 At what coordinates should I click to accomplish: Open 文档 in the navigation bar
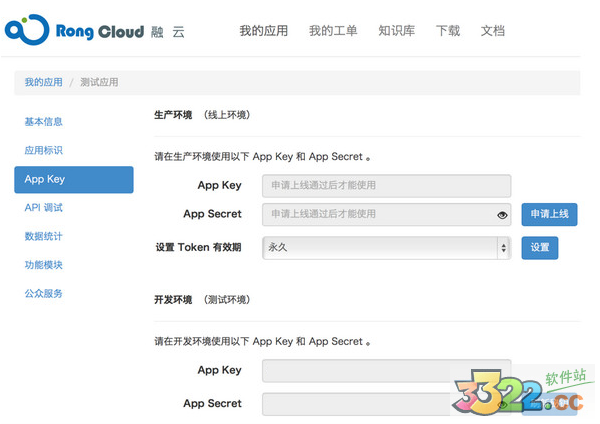[x=492, y=30]
